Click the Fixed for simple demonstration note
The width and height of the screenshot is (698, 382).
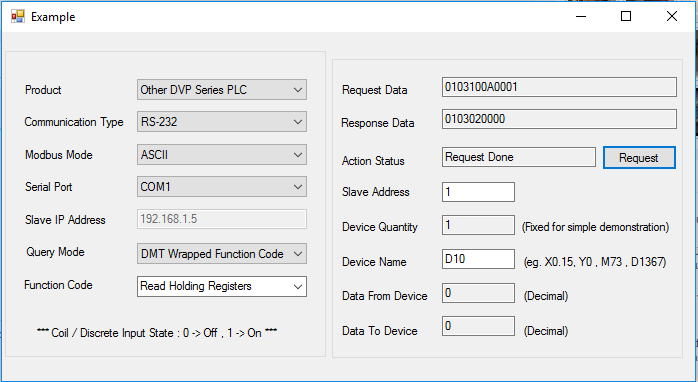pos(595,227)
